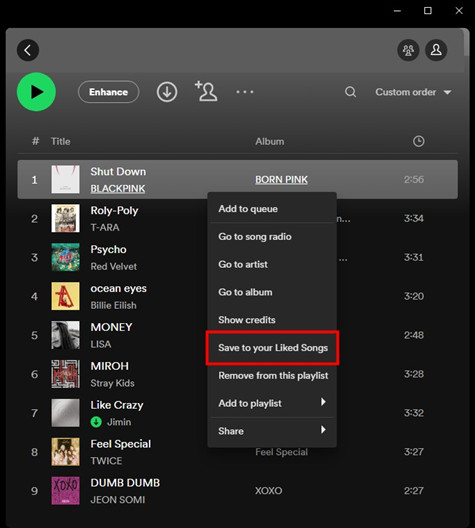Click the Like Crazy cover thumbnail
Image resolution: width=475 pixels, height=528 pixels.
click(65, 413)
